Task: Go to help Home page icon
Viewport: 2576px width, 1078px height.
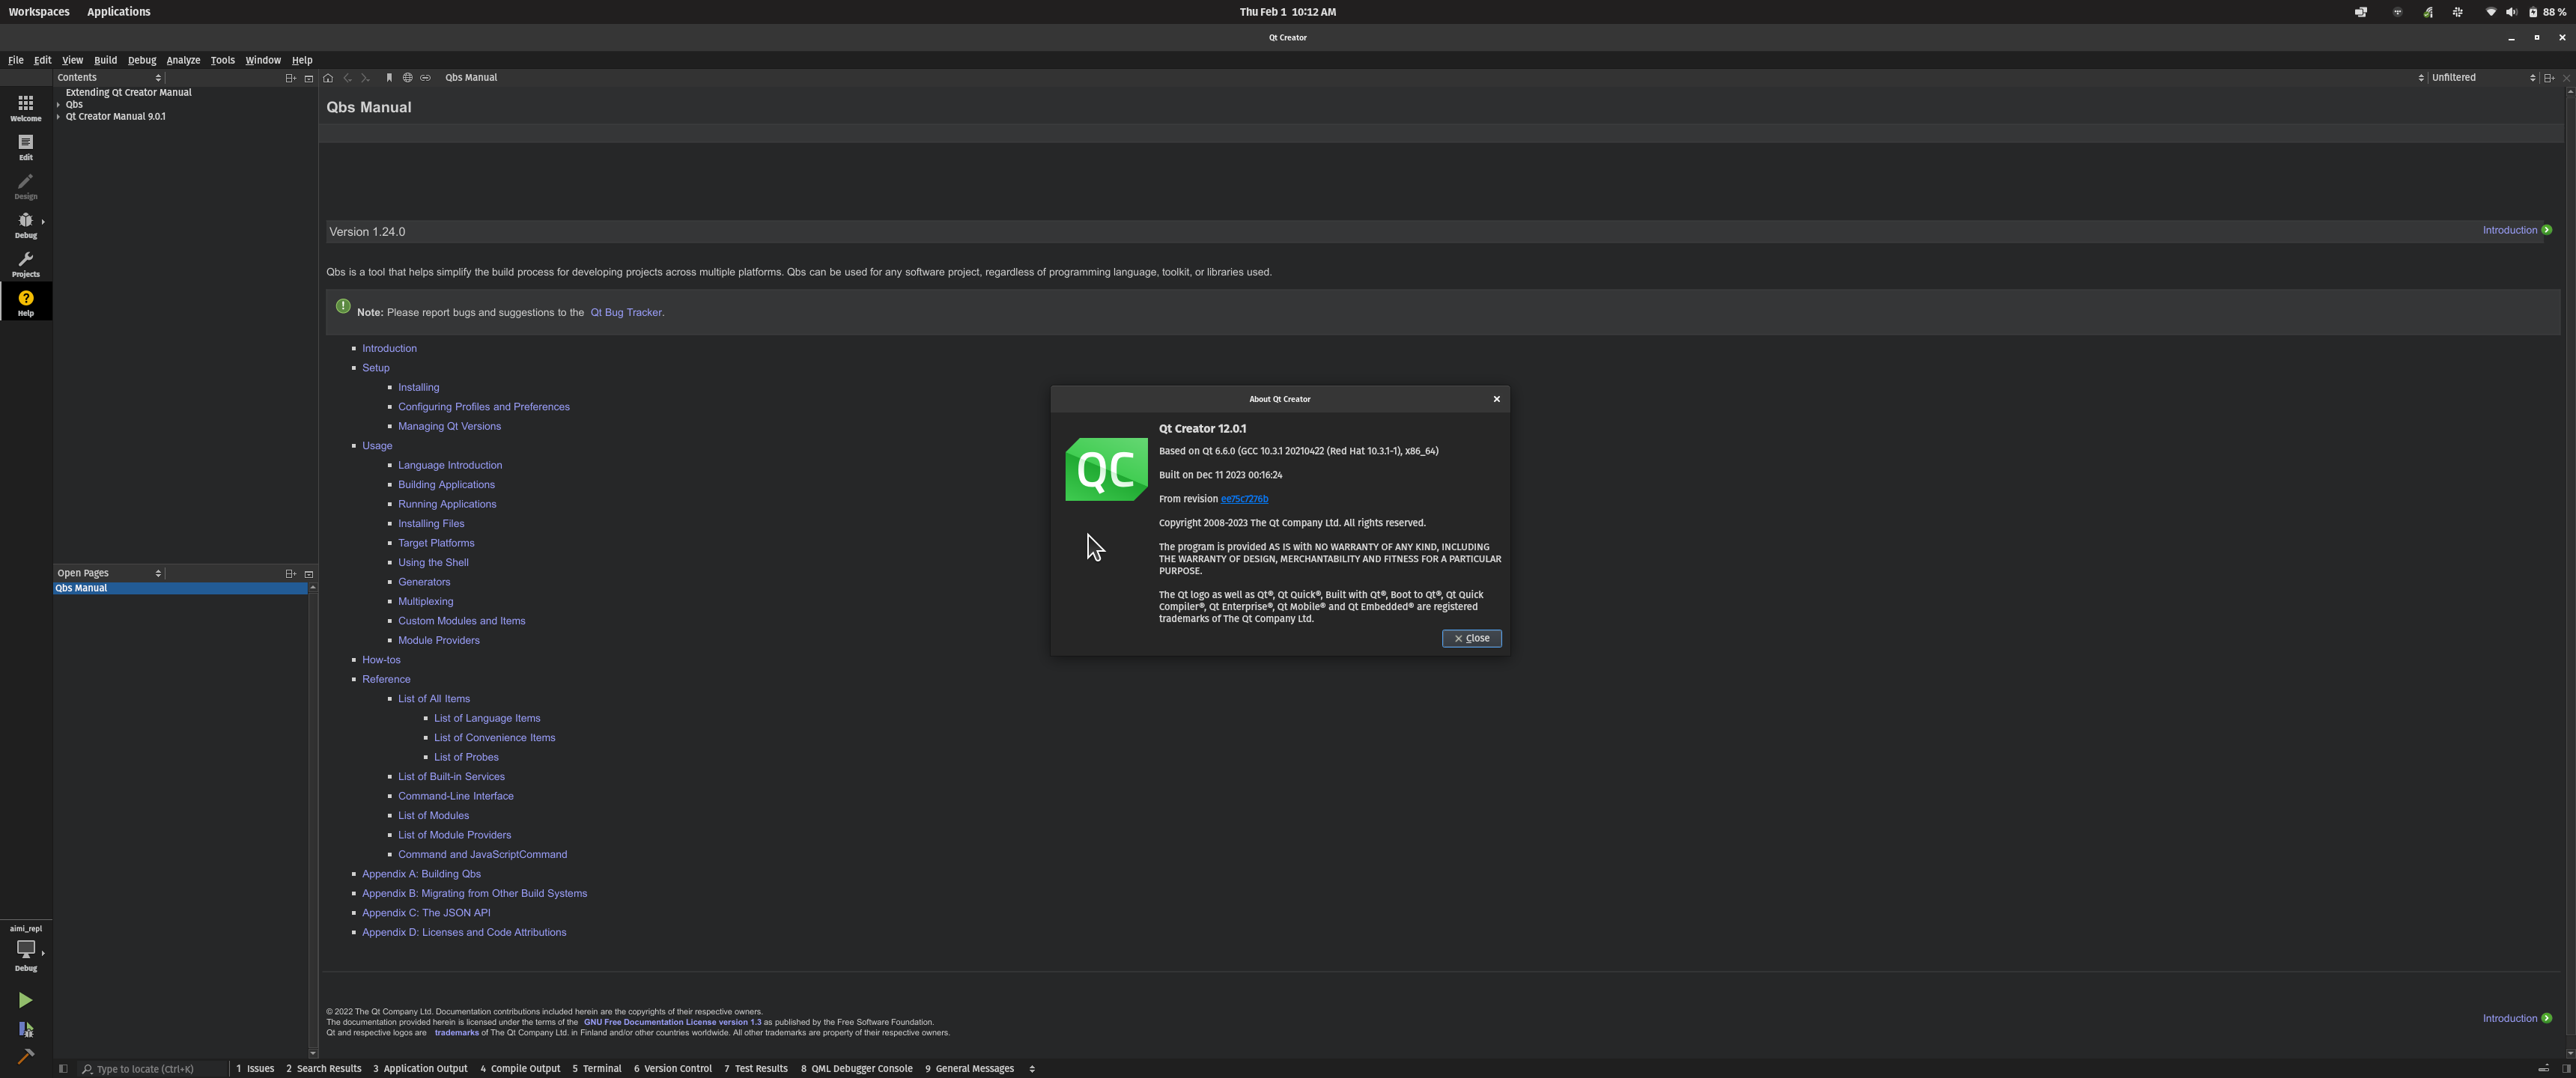Action: [328, 77]
